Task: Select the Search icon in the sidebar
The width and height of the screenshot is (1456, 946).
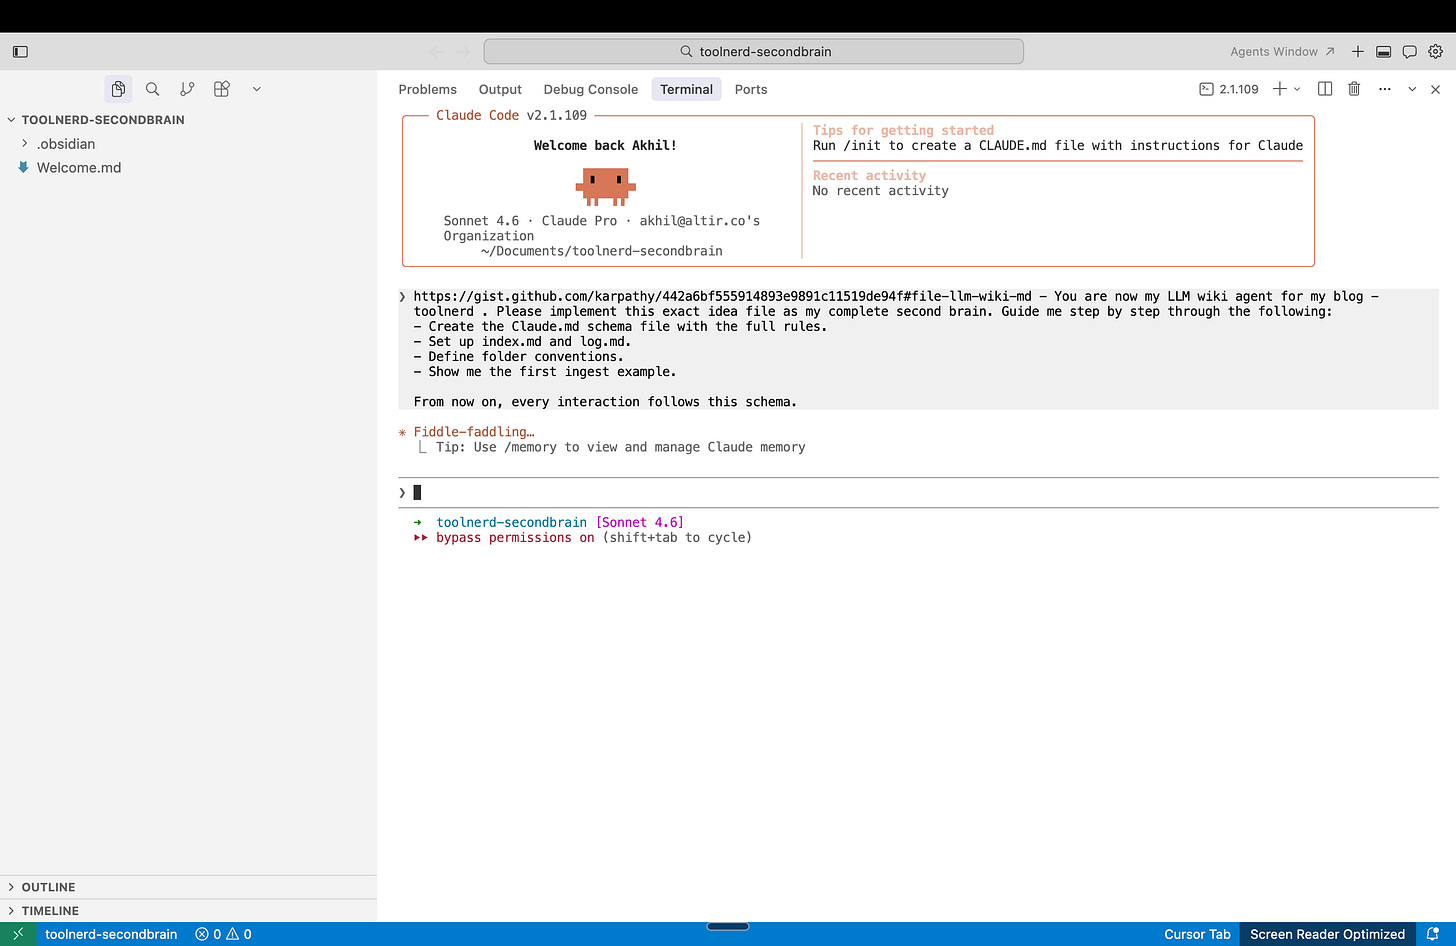Action: coord(152,88)
